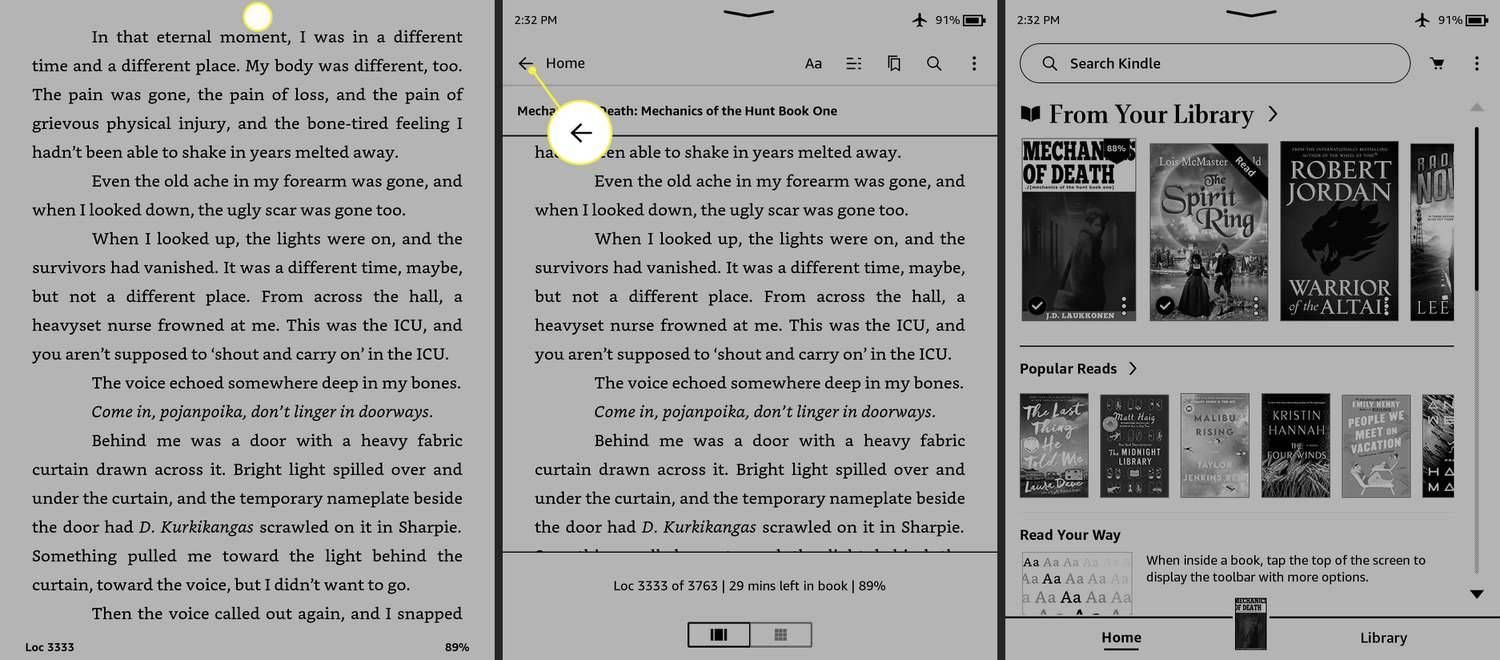Tap the Aa font sample image under Read Your Way
Viewport: 1500px width, 660px height.
[x=1076, y=583]
